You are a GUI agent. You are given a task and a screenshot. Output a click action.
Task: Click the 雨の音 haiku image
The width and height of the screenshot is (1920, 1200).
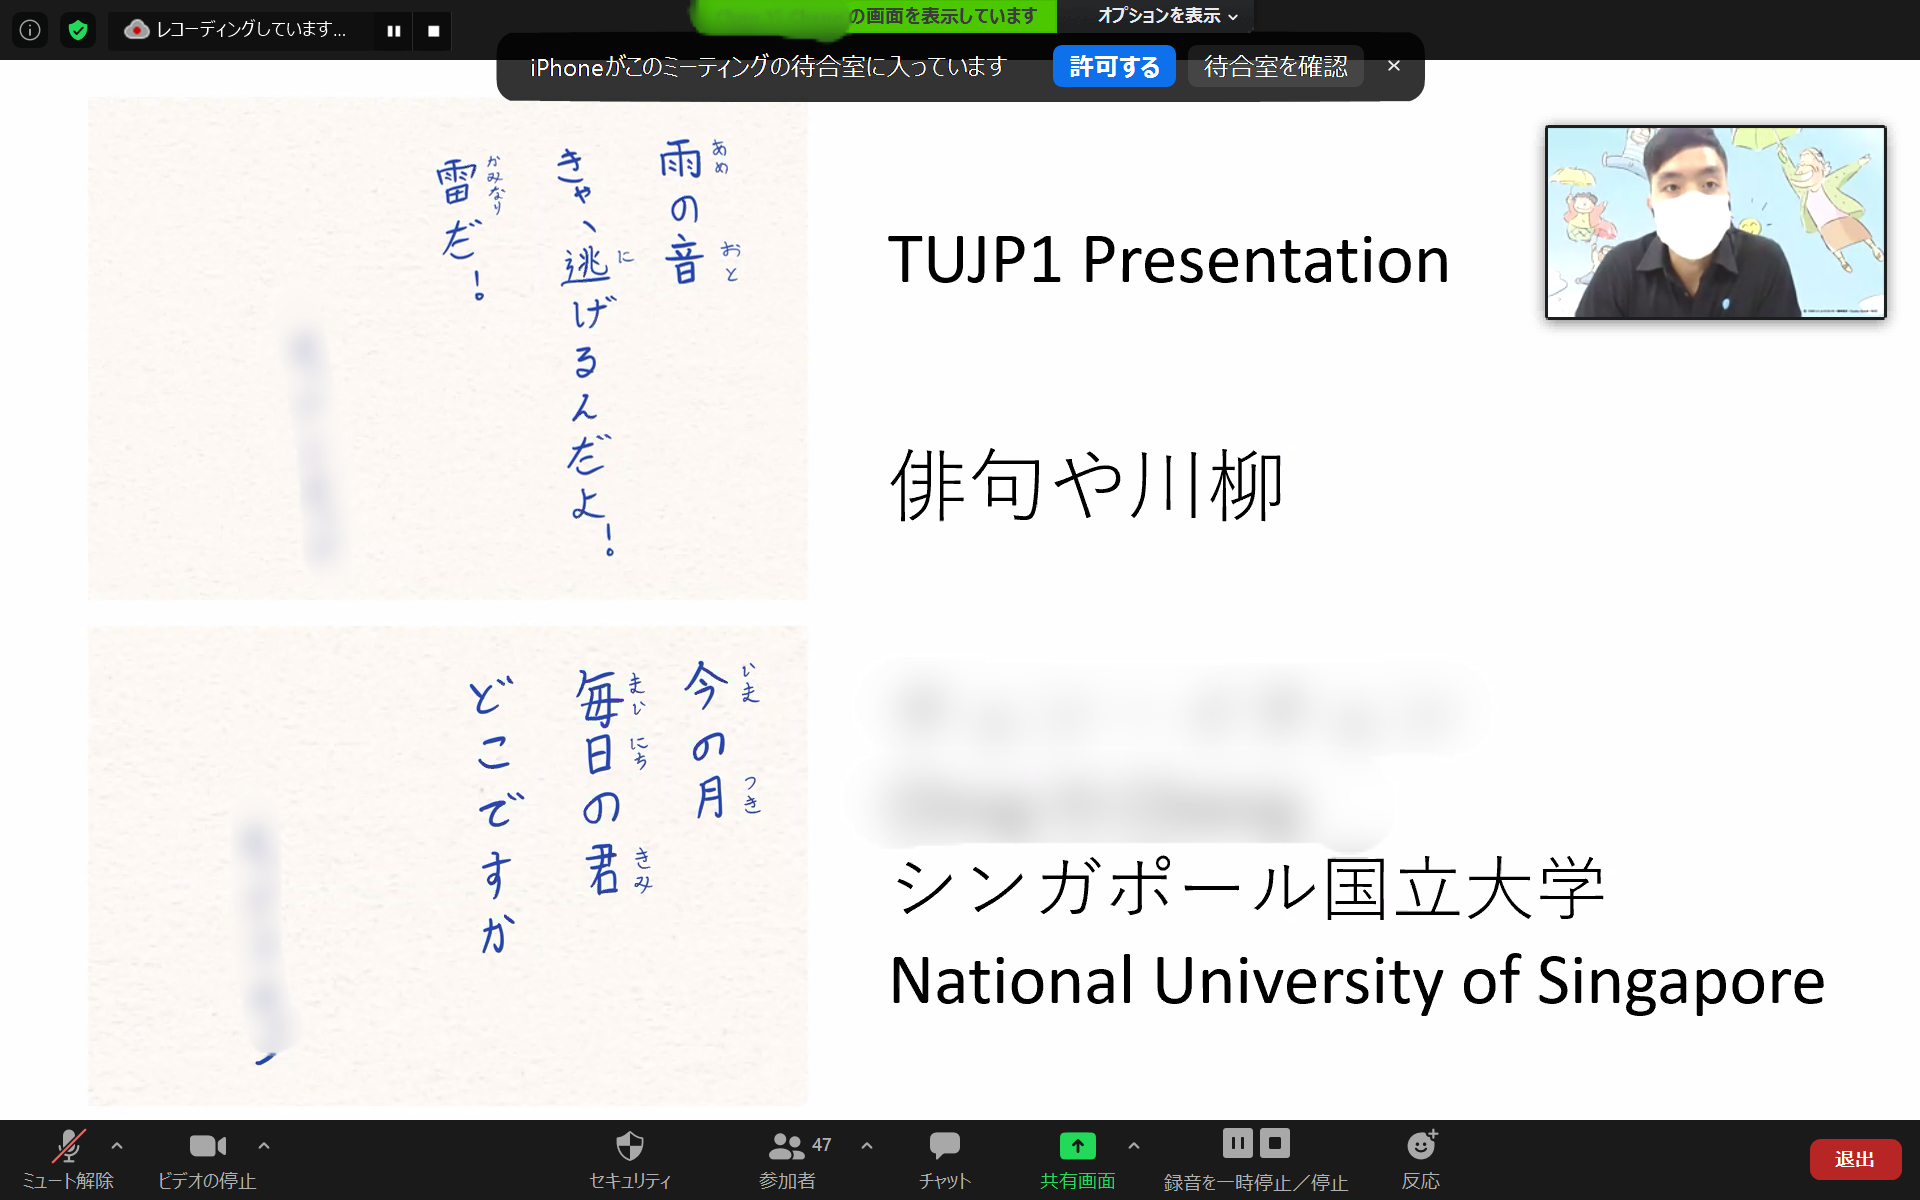(x=447, y=349)
